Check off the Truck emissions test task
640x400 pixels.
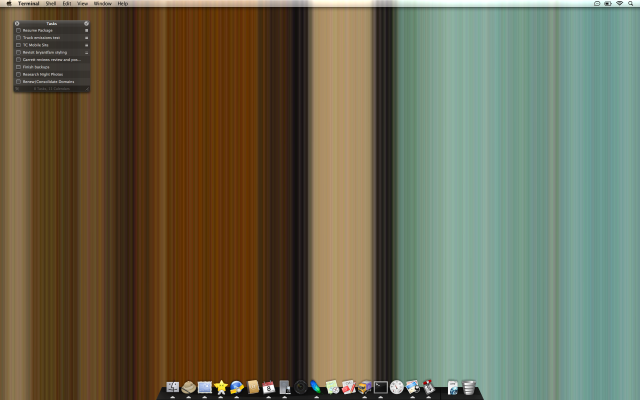pyautogui.click(x=18, y=38)
